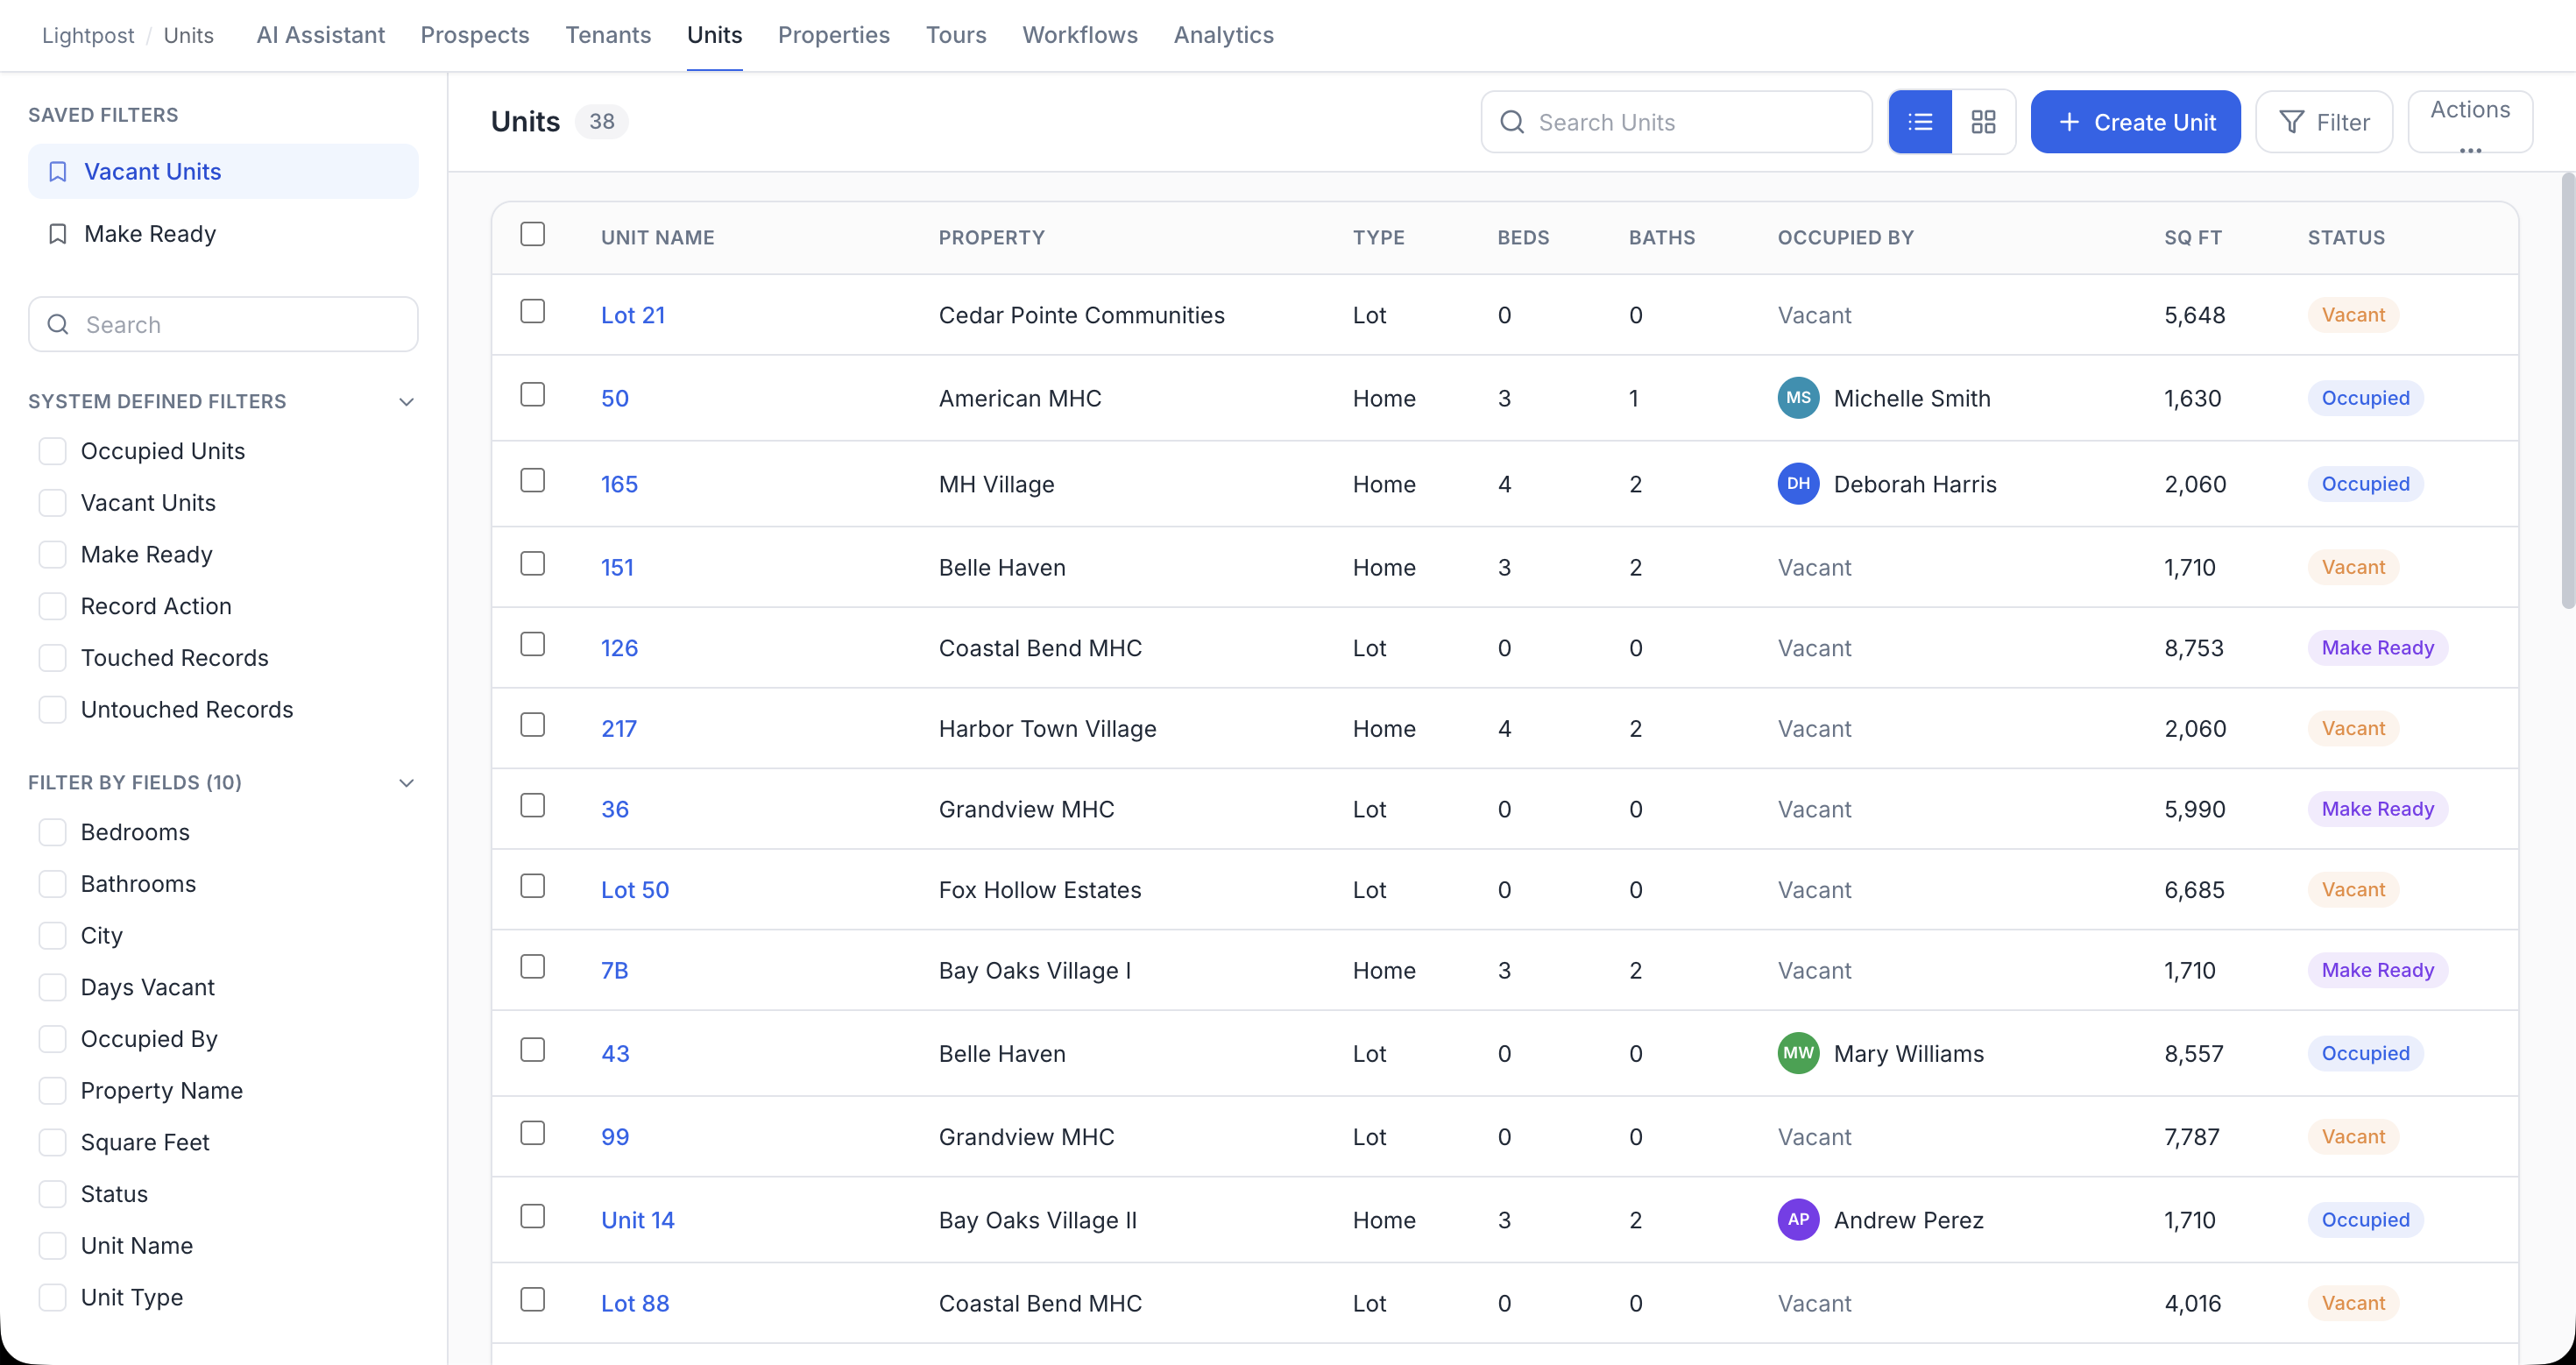Check the Days Vacant field filter
2576x1365 pixels.
[52, 987]
